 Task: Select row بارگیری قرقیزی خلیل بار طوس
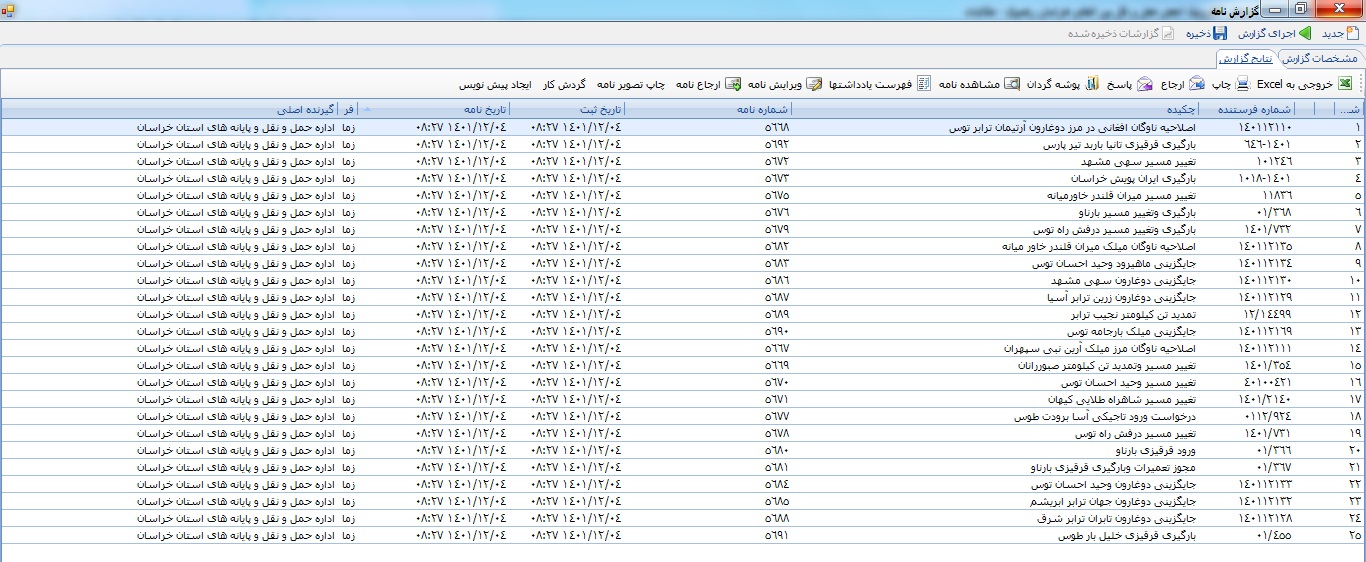tap(682, 536)
